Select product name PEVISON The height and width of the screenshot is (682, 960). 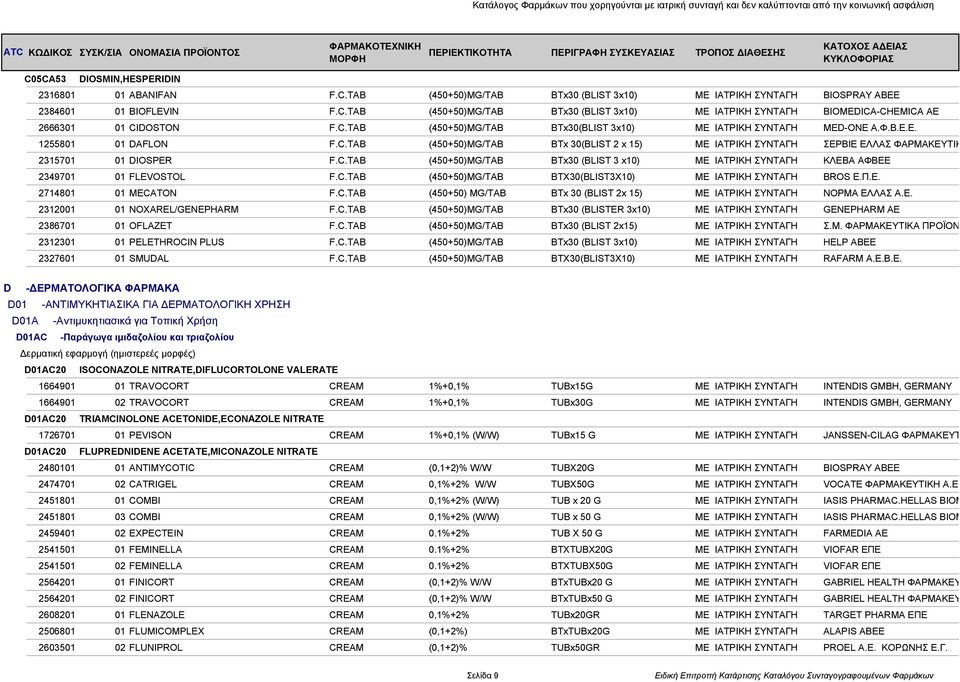coord(150,435)
